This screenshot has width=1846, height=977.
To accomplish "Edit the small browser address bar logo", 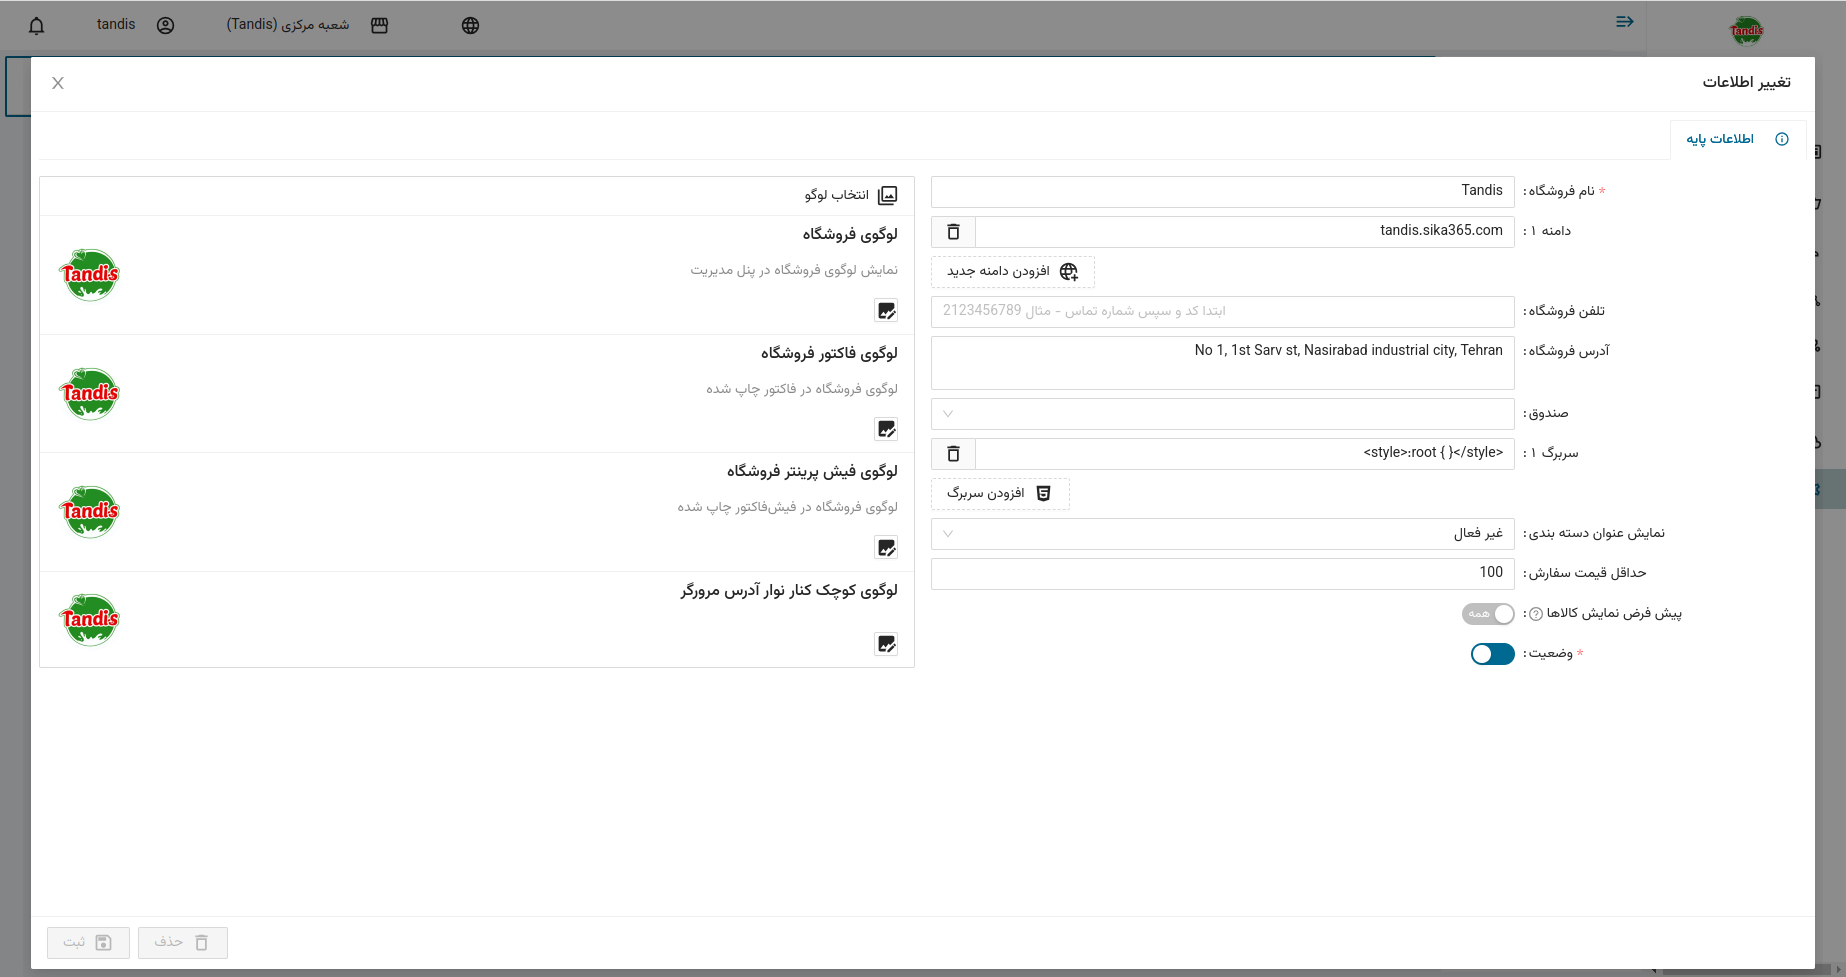I will click(886, 644).
